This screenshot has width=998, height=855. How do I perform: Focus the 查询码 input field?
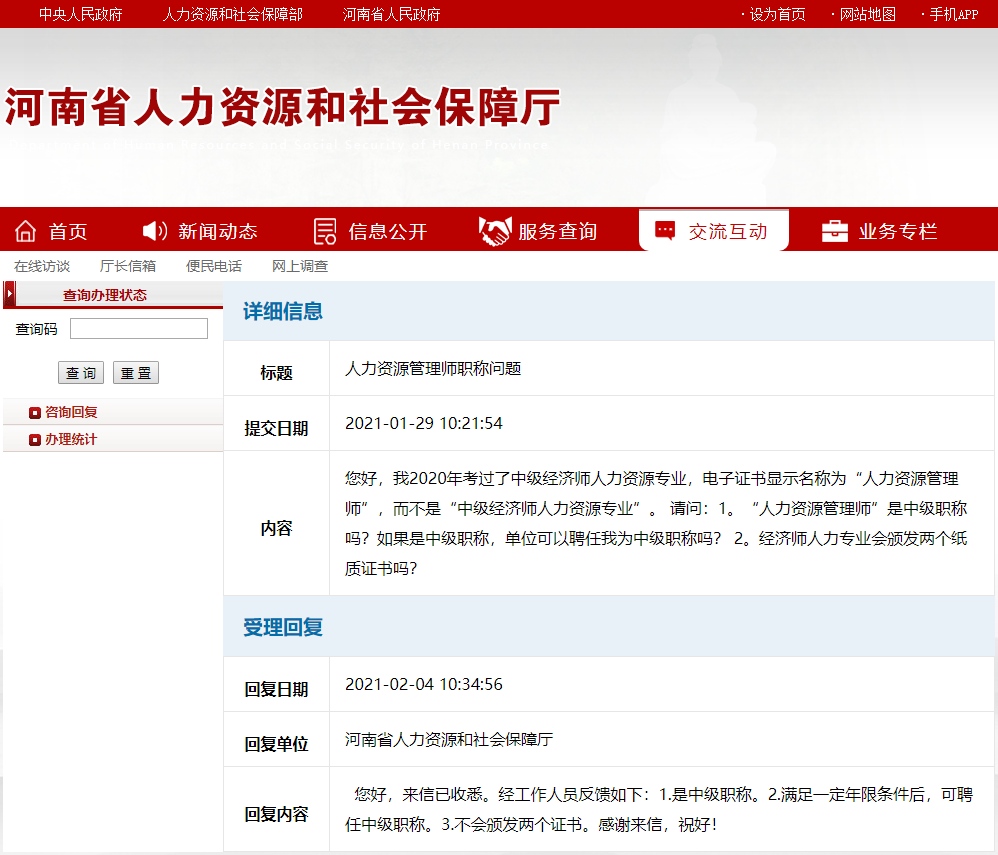[x=139, y=329]
